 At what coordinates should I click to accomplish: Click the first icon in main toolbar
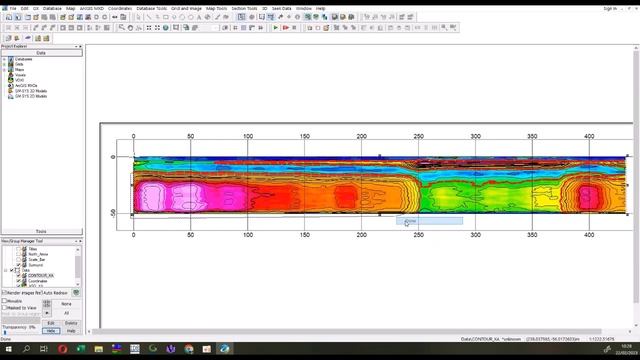9,17
